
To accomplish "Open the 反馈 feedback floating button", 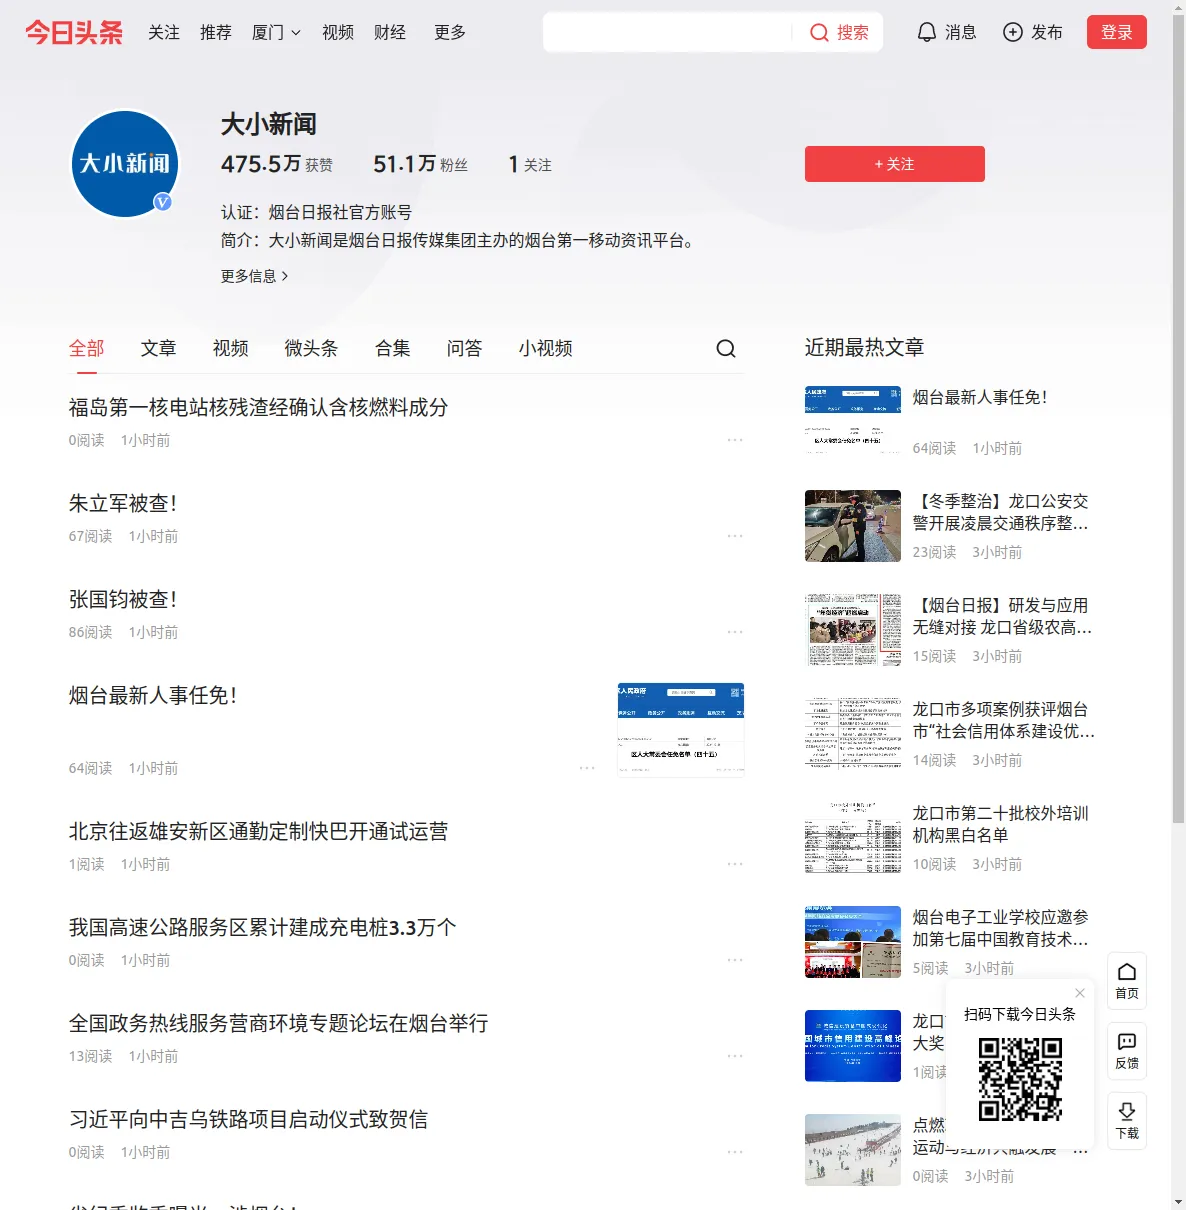I will tap(1127, 1051).
